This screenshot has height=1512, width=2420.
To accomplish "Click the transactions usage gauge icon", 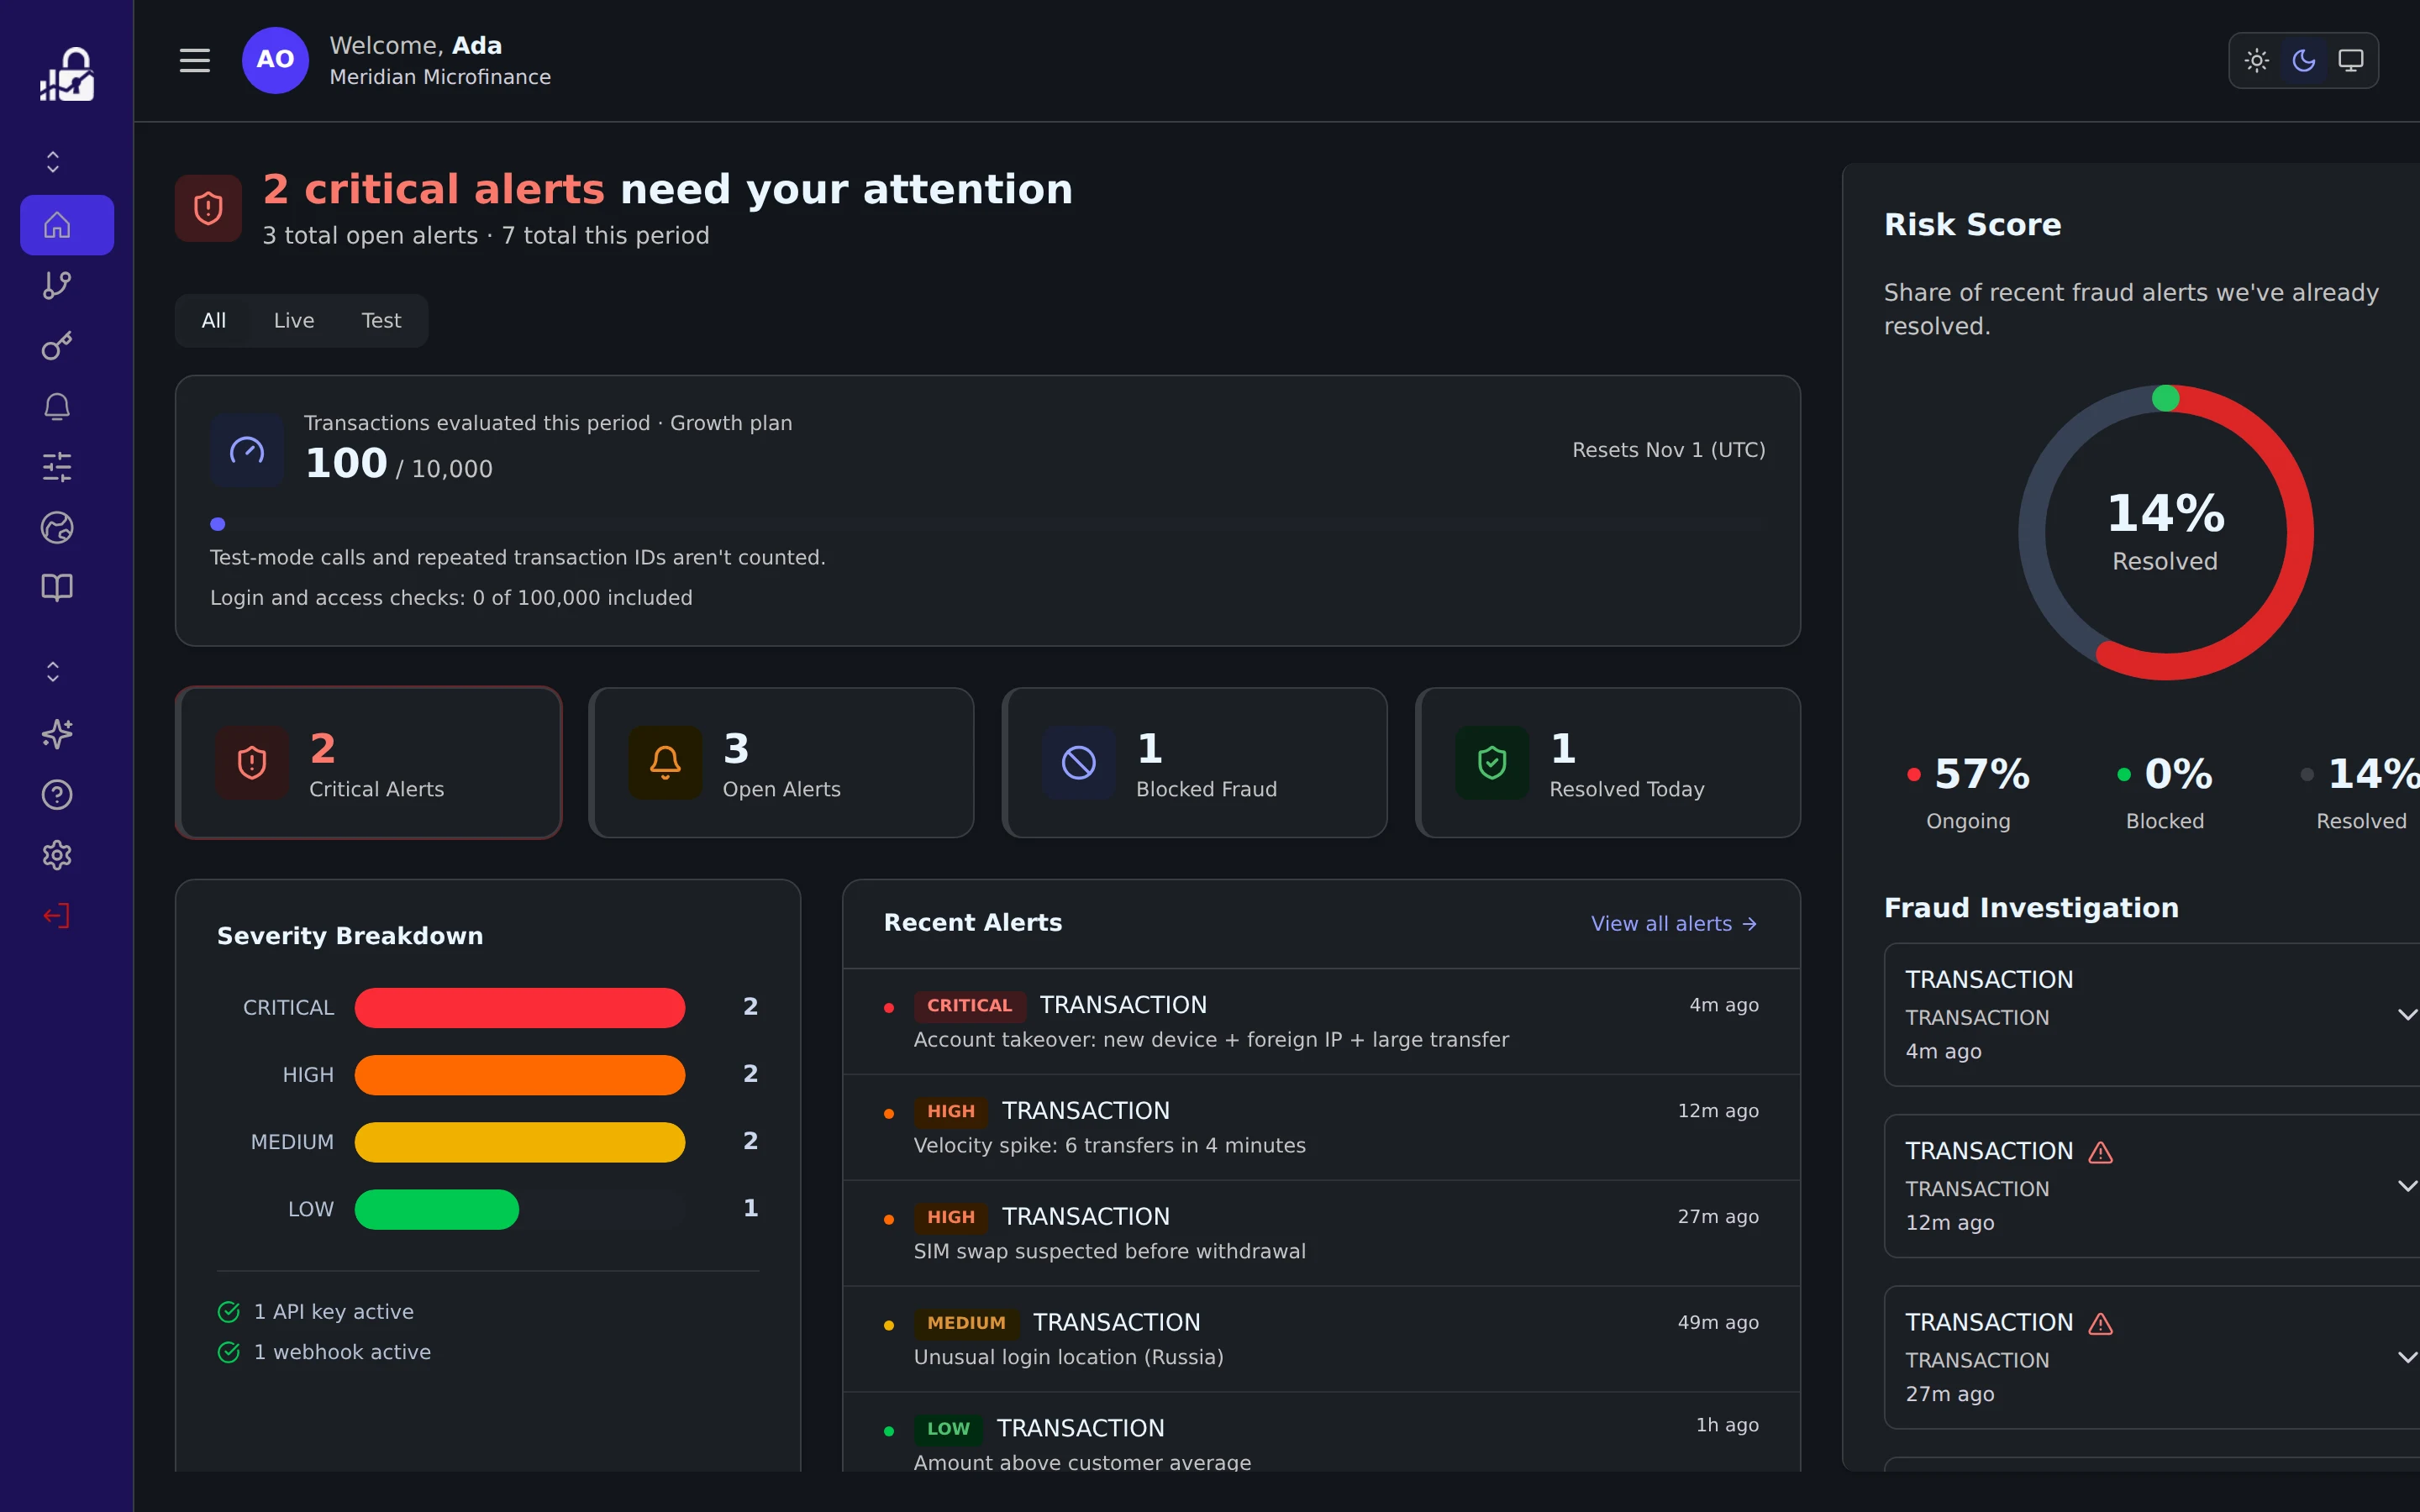I will point(247,450).
